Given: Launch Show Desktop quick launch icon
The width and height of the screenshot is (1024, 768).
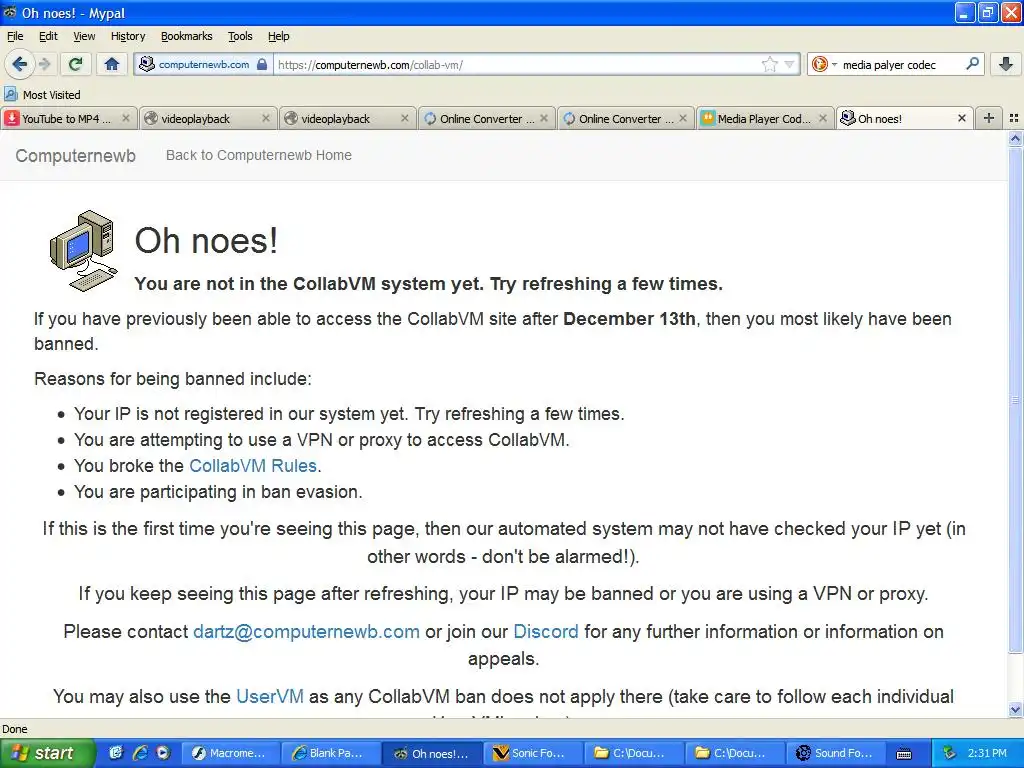Looking at the screenshot, I should click(x=116, y=753).
